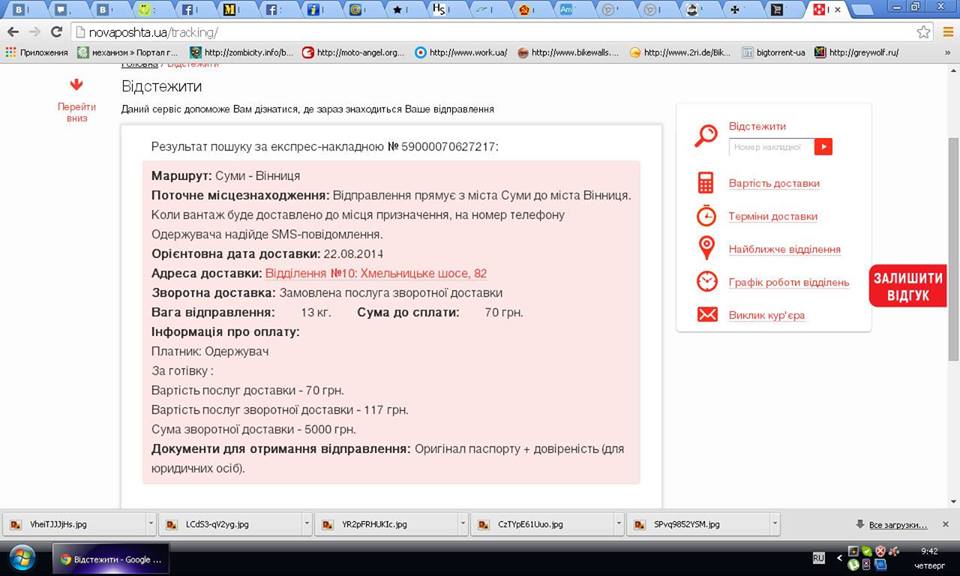The height and width of the screenshot is (576, 960).
Task: Open a new tab via the new tab button
Action: pos(862,9)
